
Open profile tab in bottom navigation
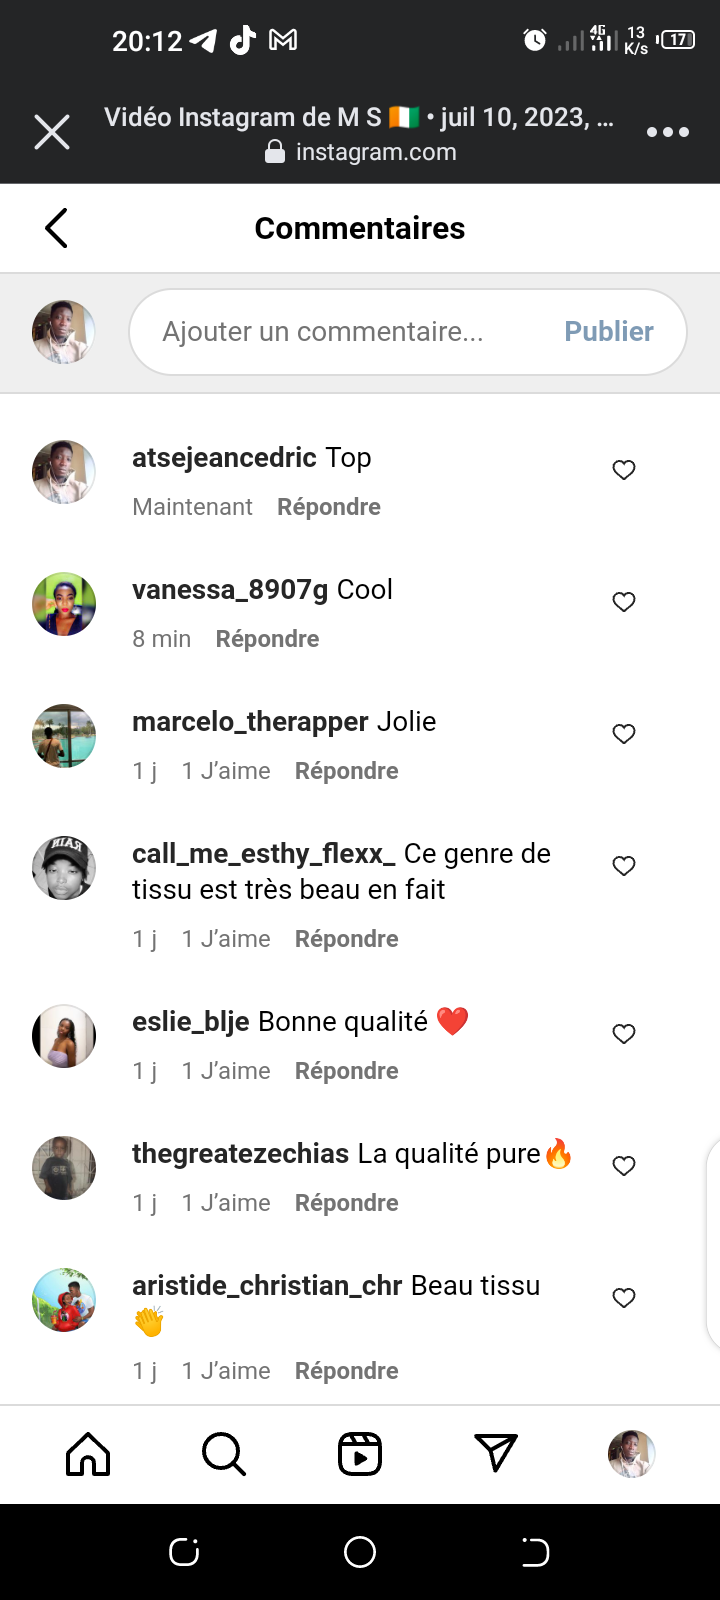[x=632, y=1454]
